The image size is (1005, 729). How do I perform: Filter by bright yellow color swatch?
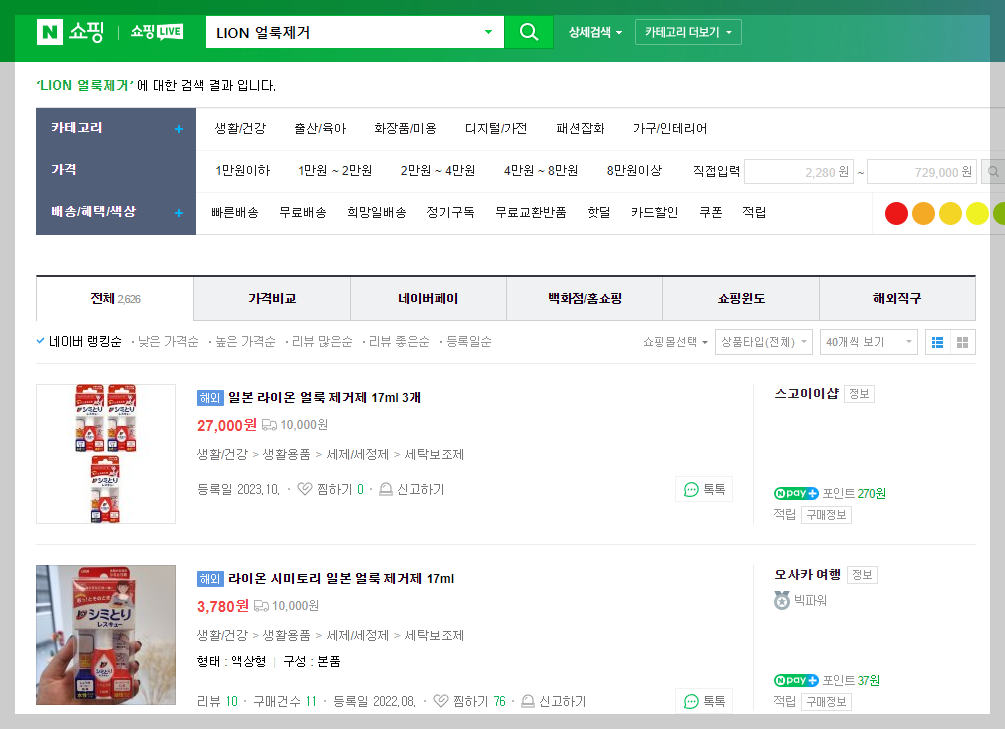(x=977, y=214)
